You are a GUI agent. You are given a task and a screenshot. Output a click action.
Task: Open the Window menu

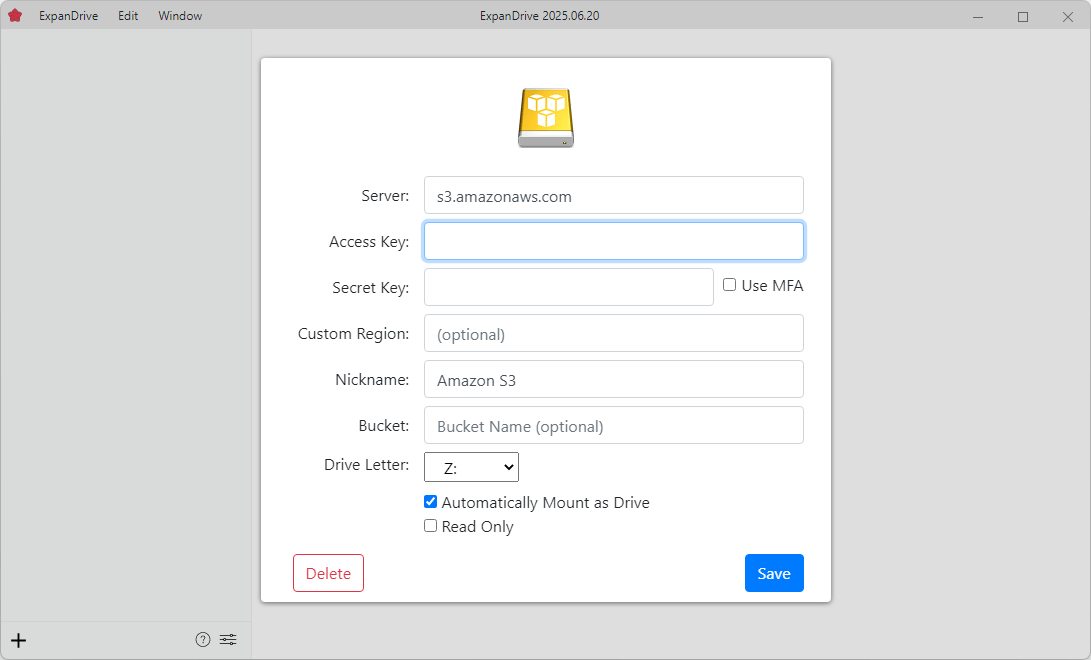coord(180,15)
